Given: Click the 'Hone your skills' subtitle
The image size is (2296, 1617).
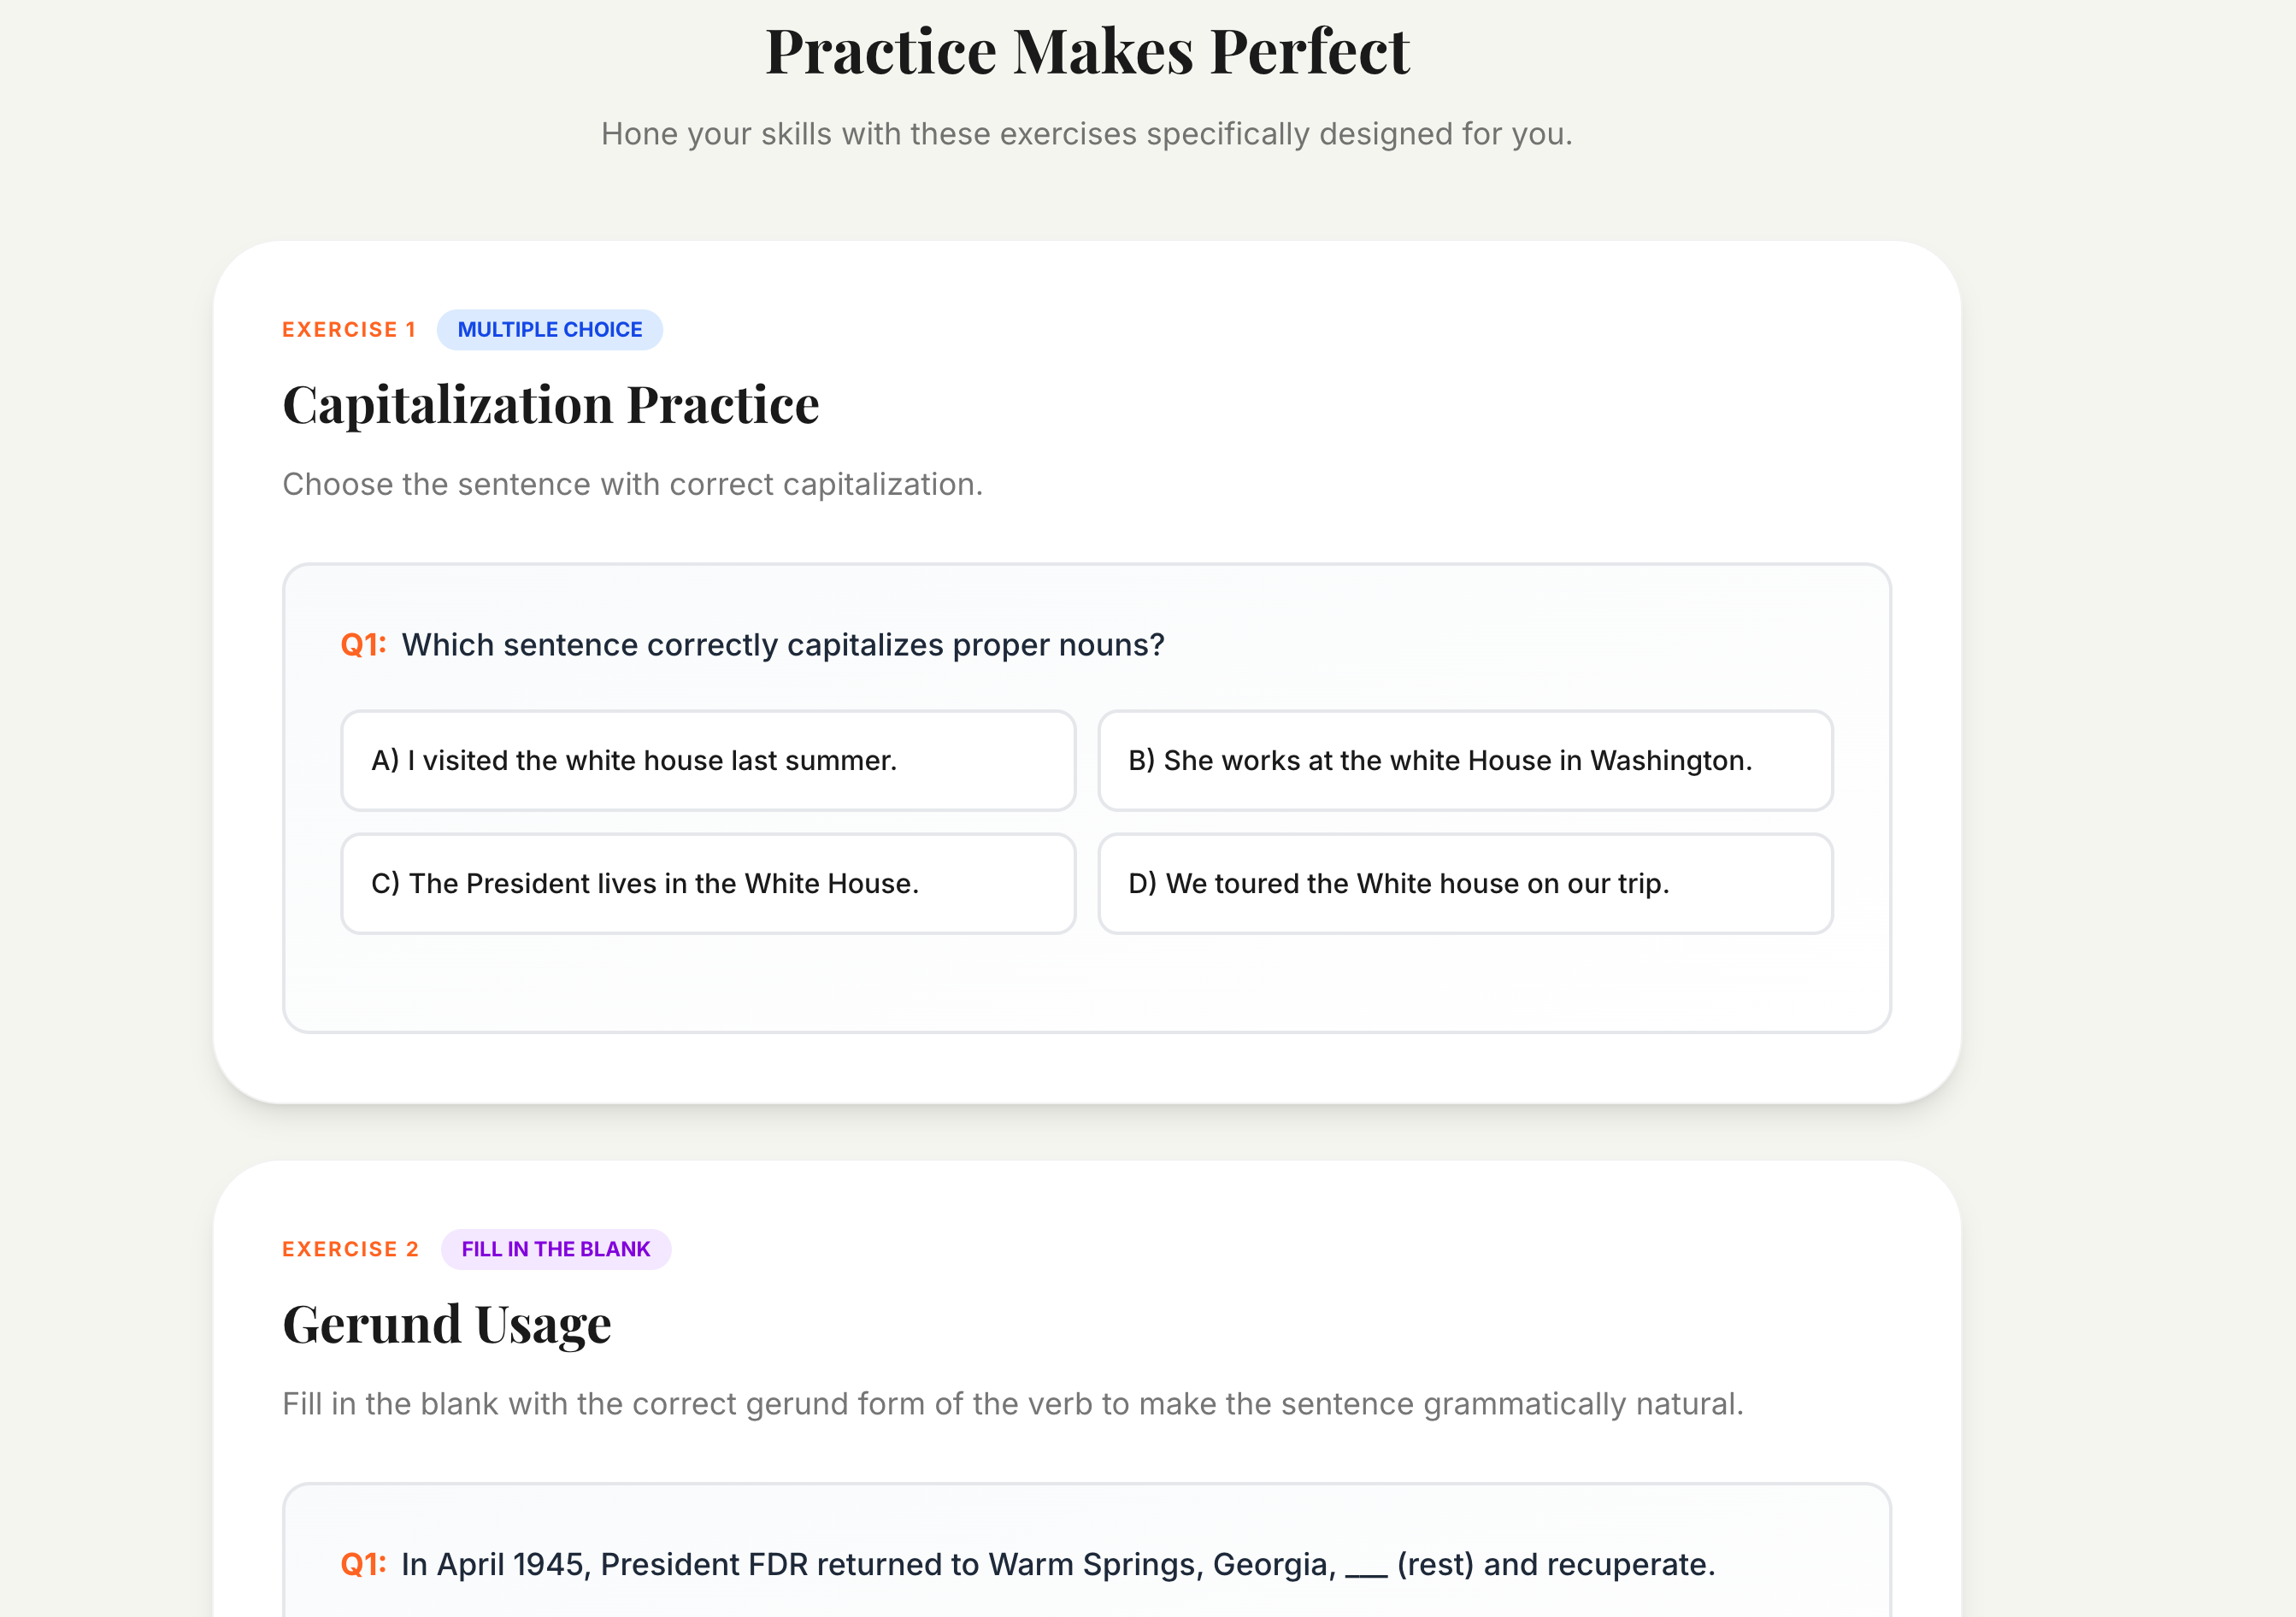Looking at the screenshot, I should coord(1086,134).
